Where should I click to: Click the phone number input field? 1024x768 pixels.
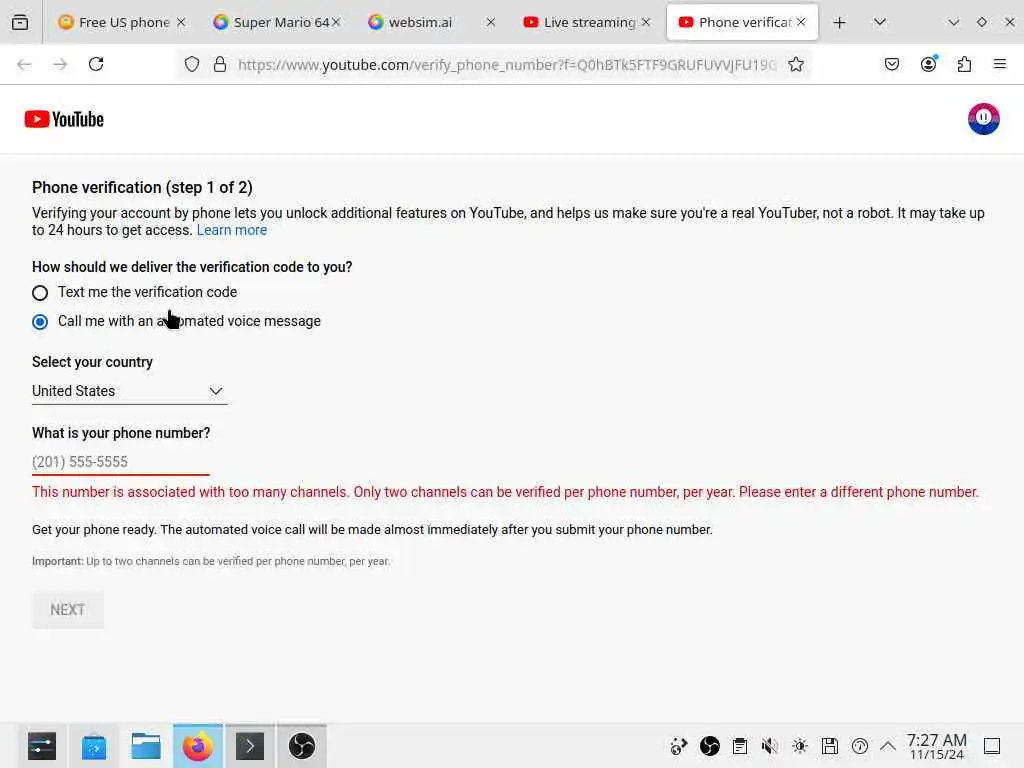pos(121,462)
